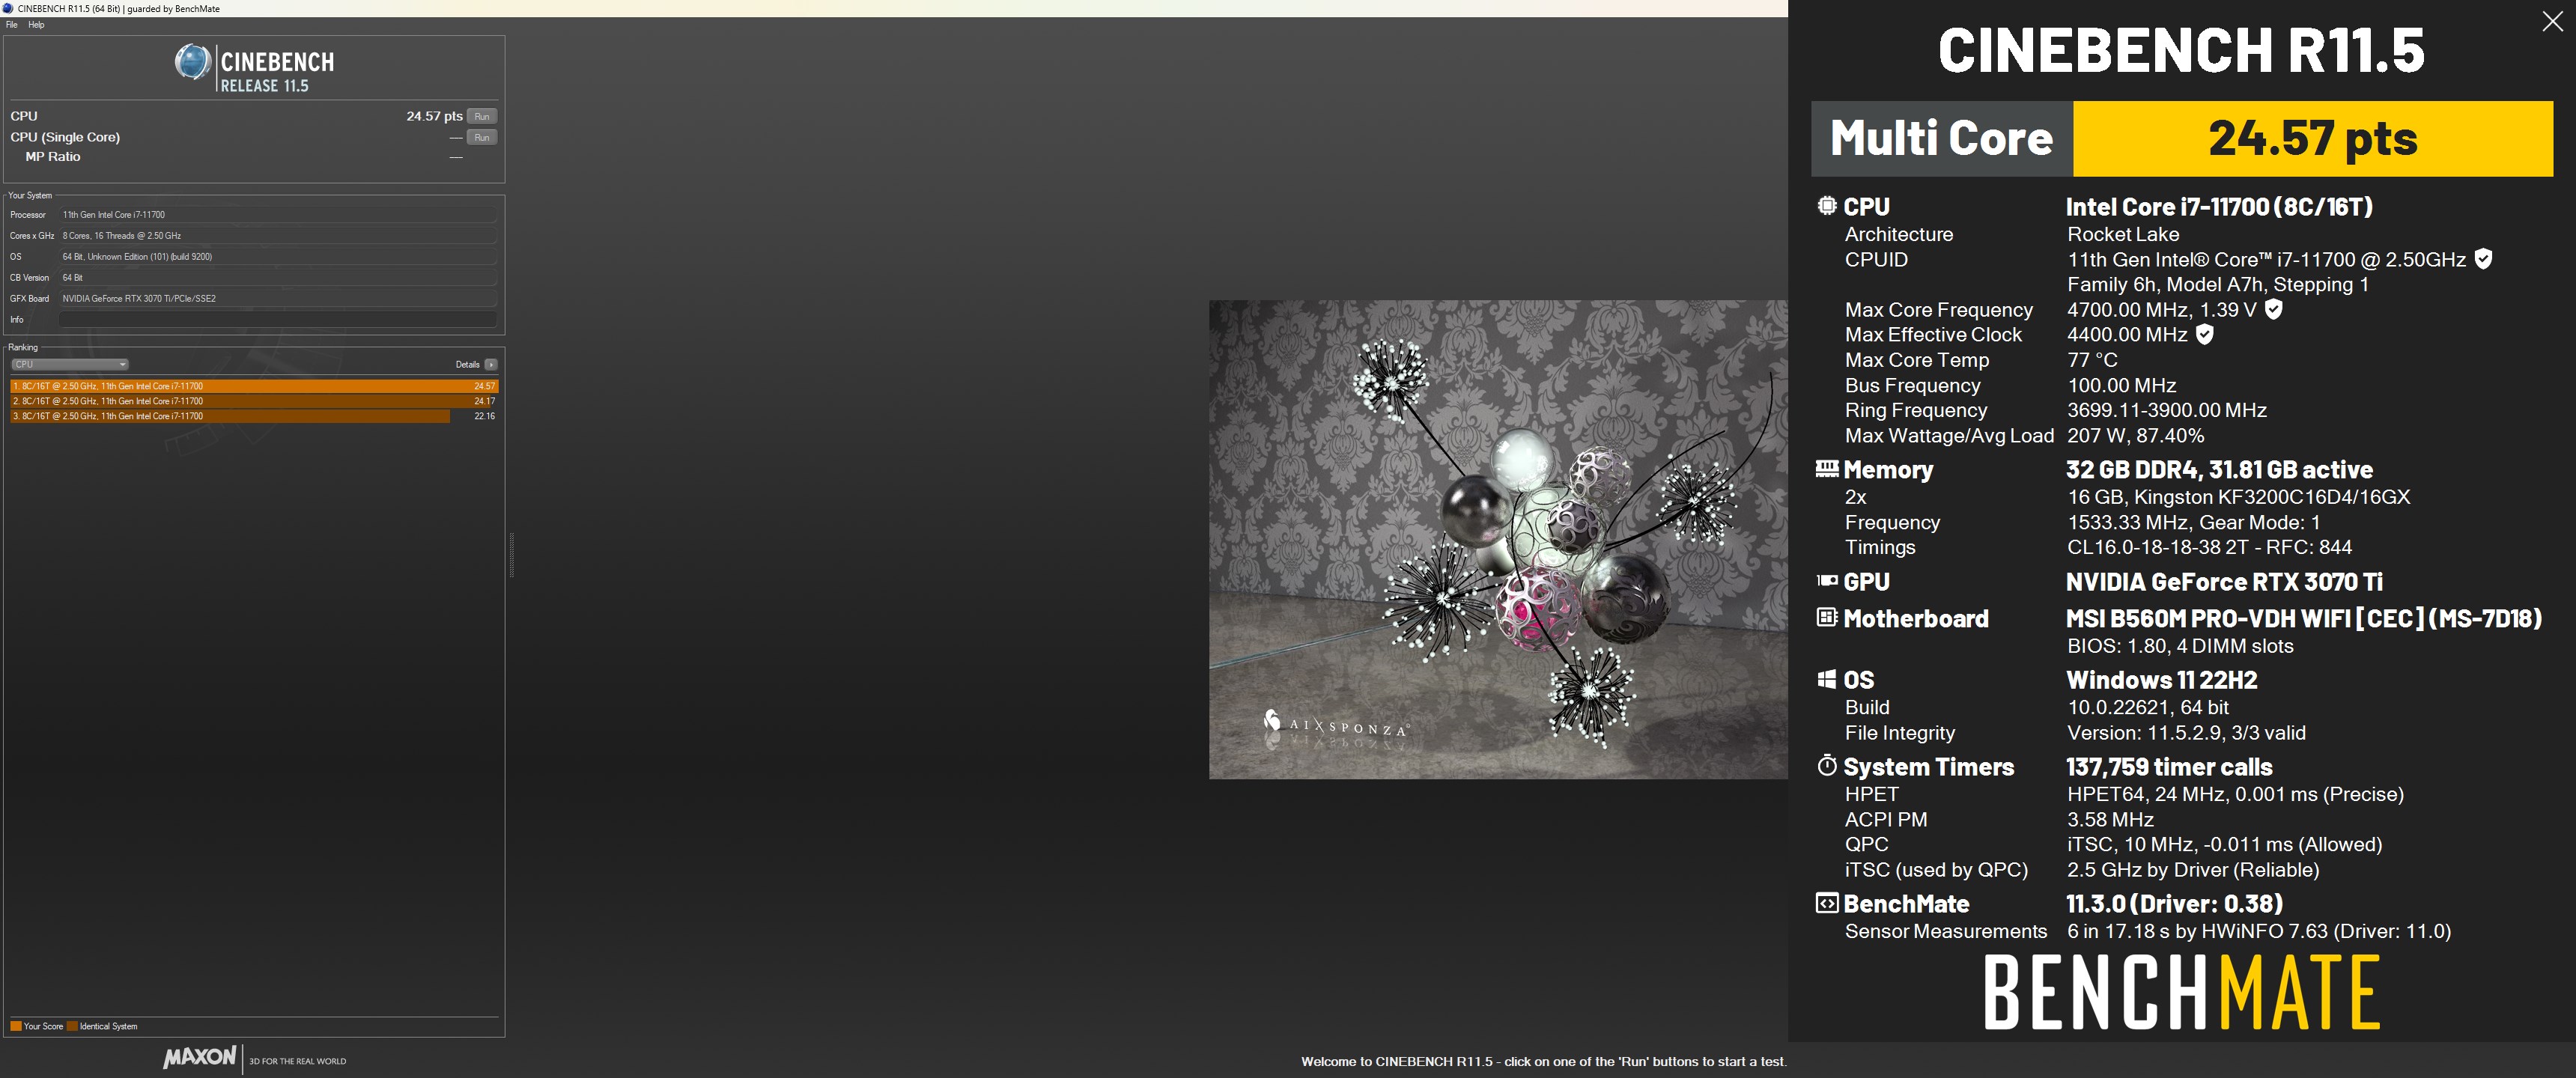Click the MSI B560M PRO-VDH WIFI heading
This screenshot has height=1078, width=2576.
(x=2304, y=618)
